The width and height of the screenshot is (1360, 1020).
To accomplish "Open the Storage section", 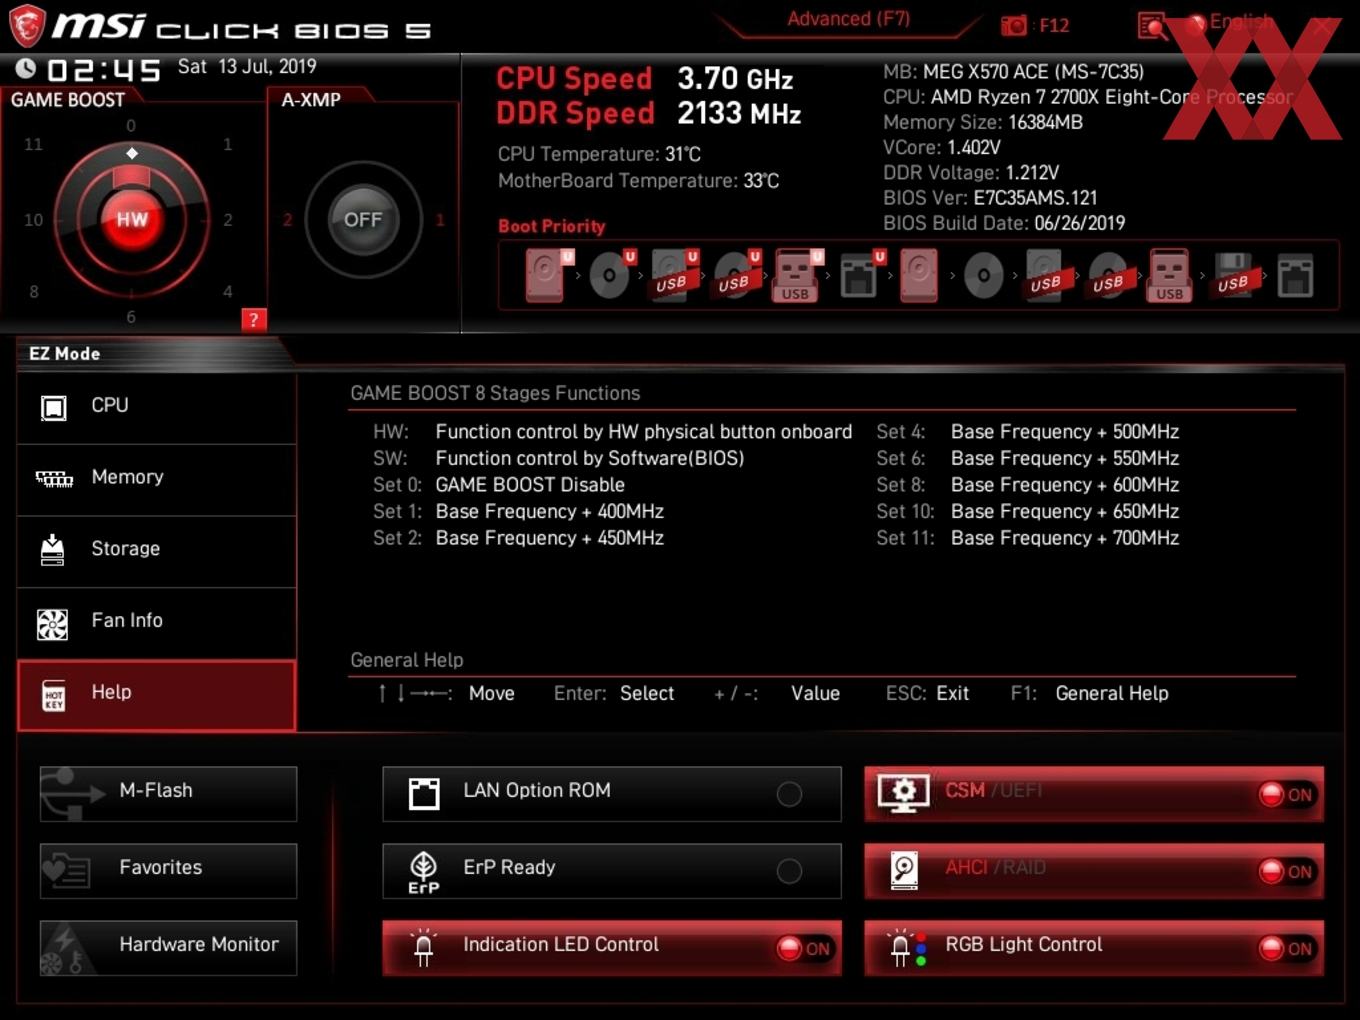I will point(157,551).
